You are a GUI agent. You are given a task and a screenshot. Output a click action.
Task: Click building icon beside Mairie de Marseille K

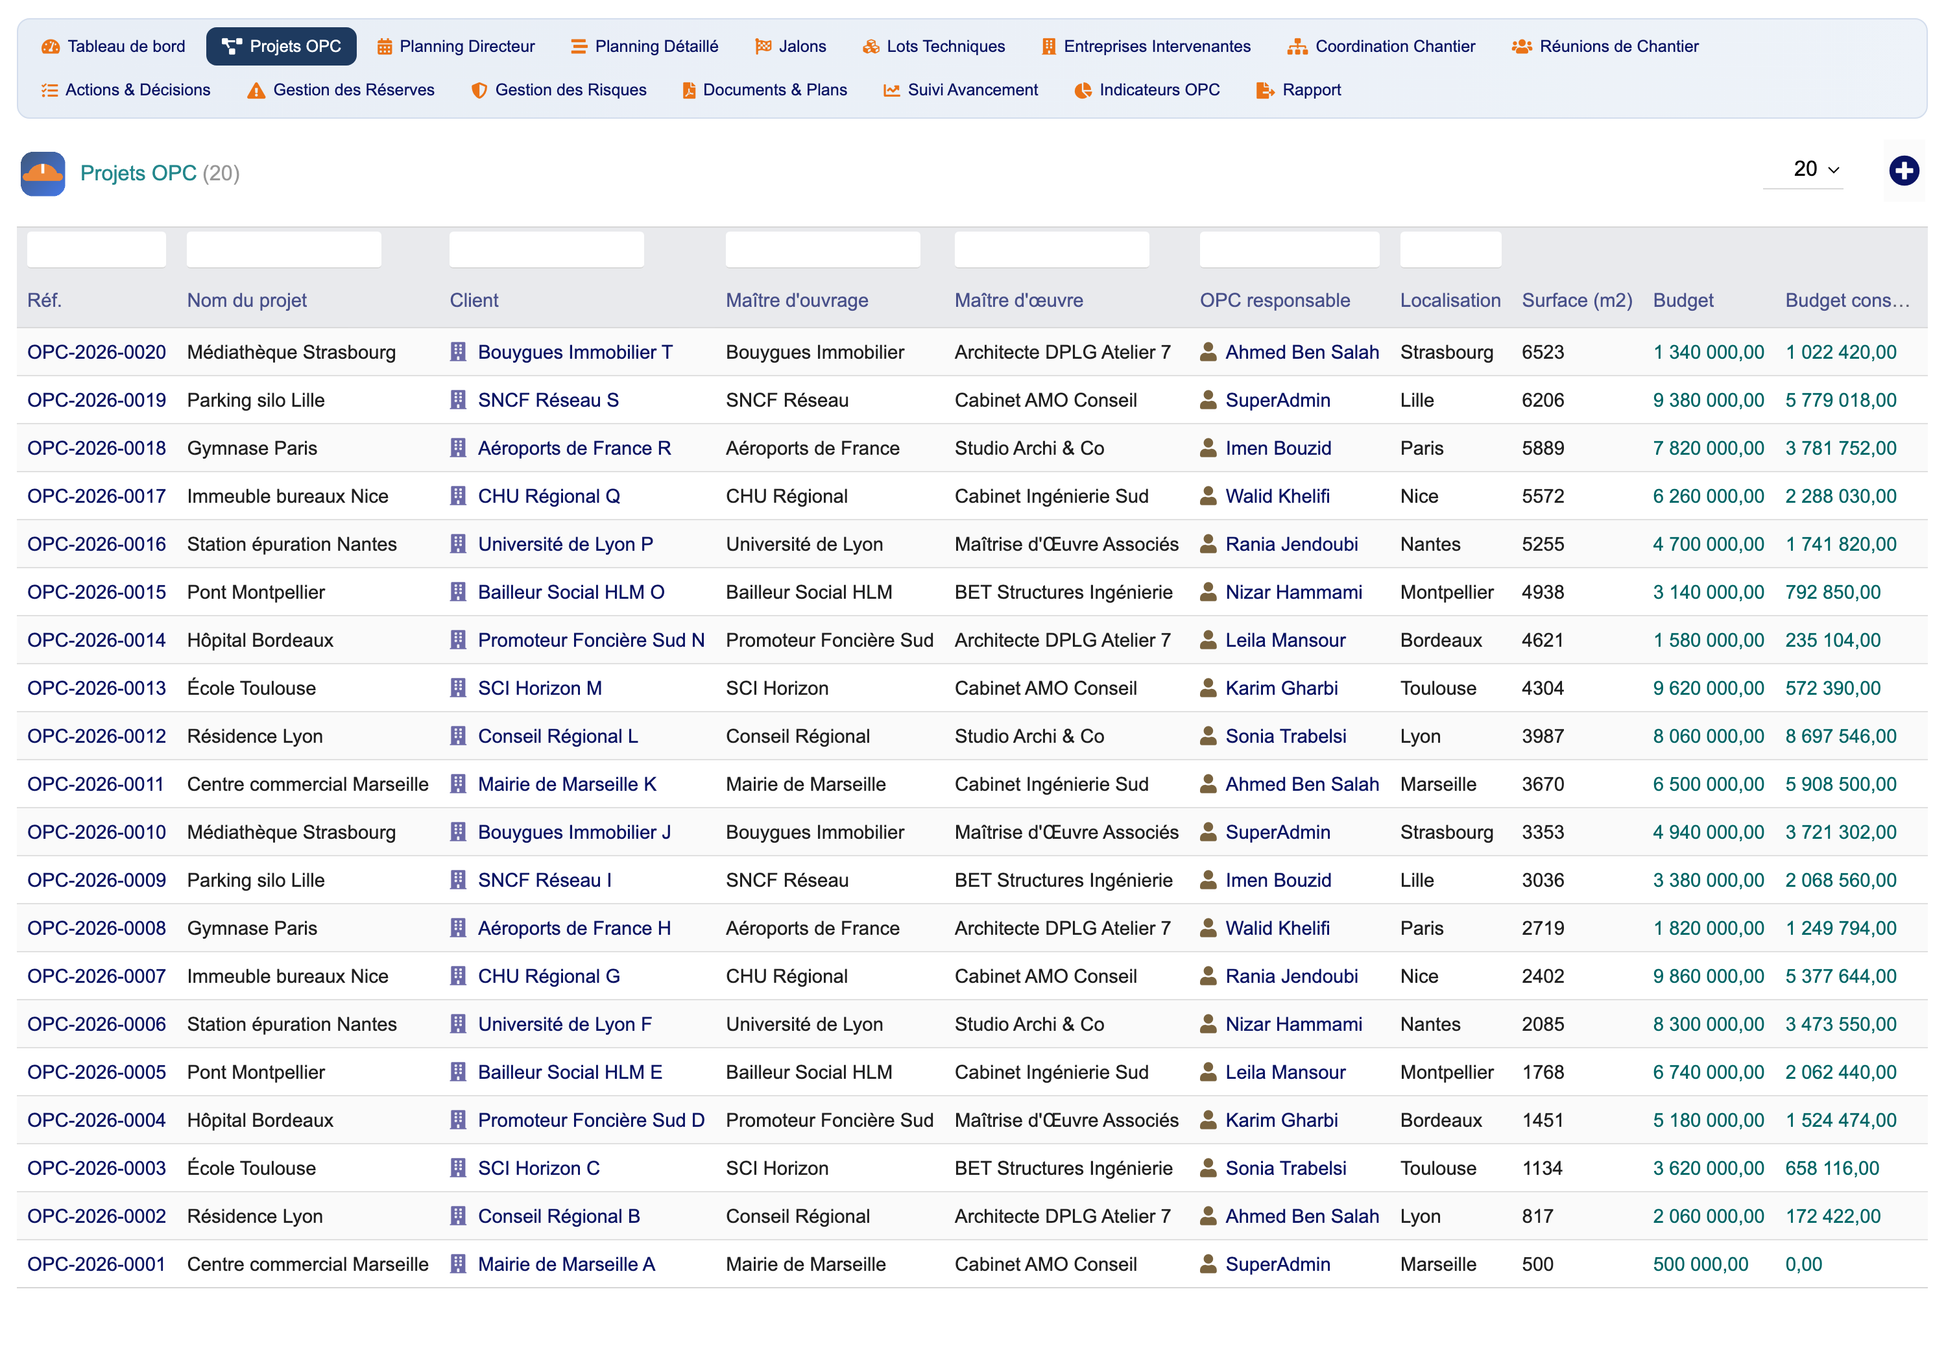click(x=458, y=784)
